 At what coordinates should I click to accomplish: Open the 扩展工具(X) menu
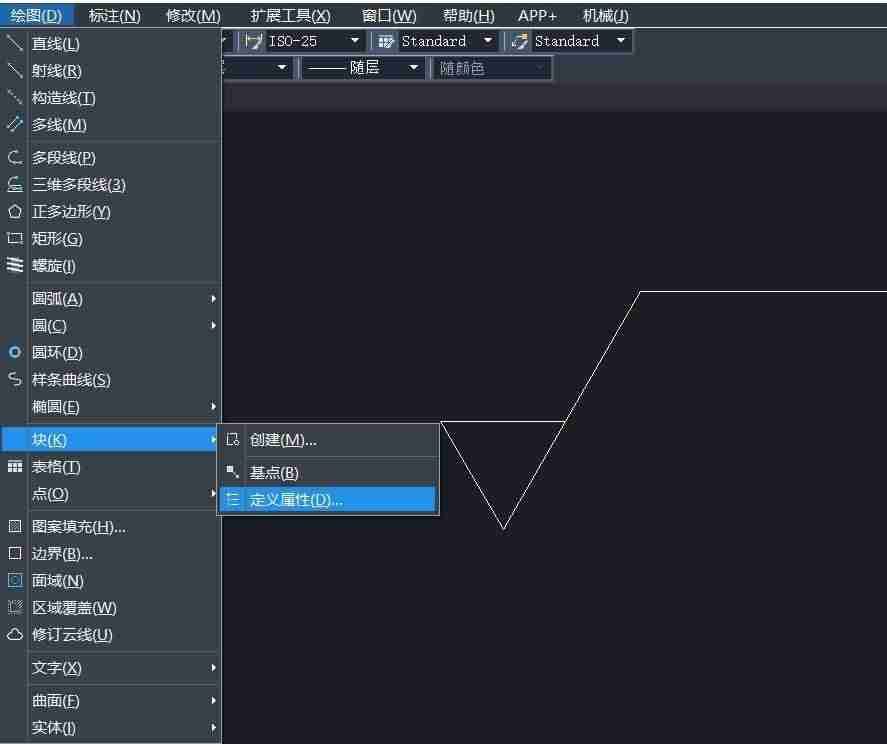(x=290, y=15)
